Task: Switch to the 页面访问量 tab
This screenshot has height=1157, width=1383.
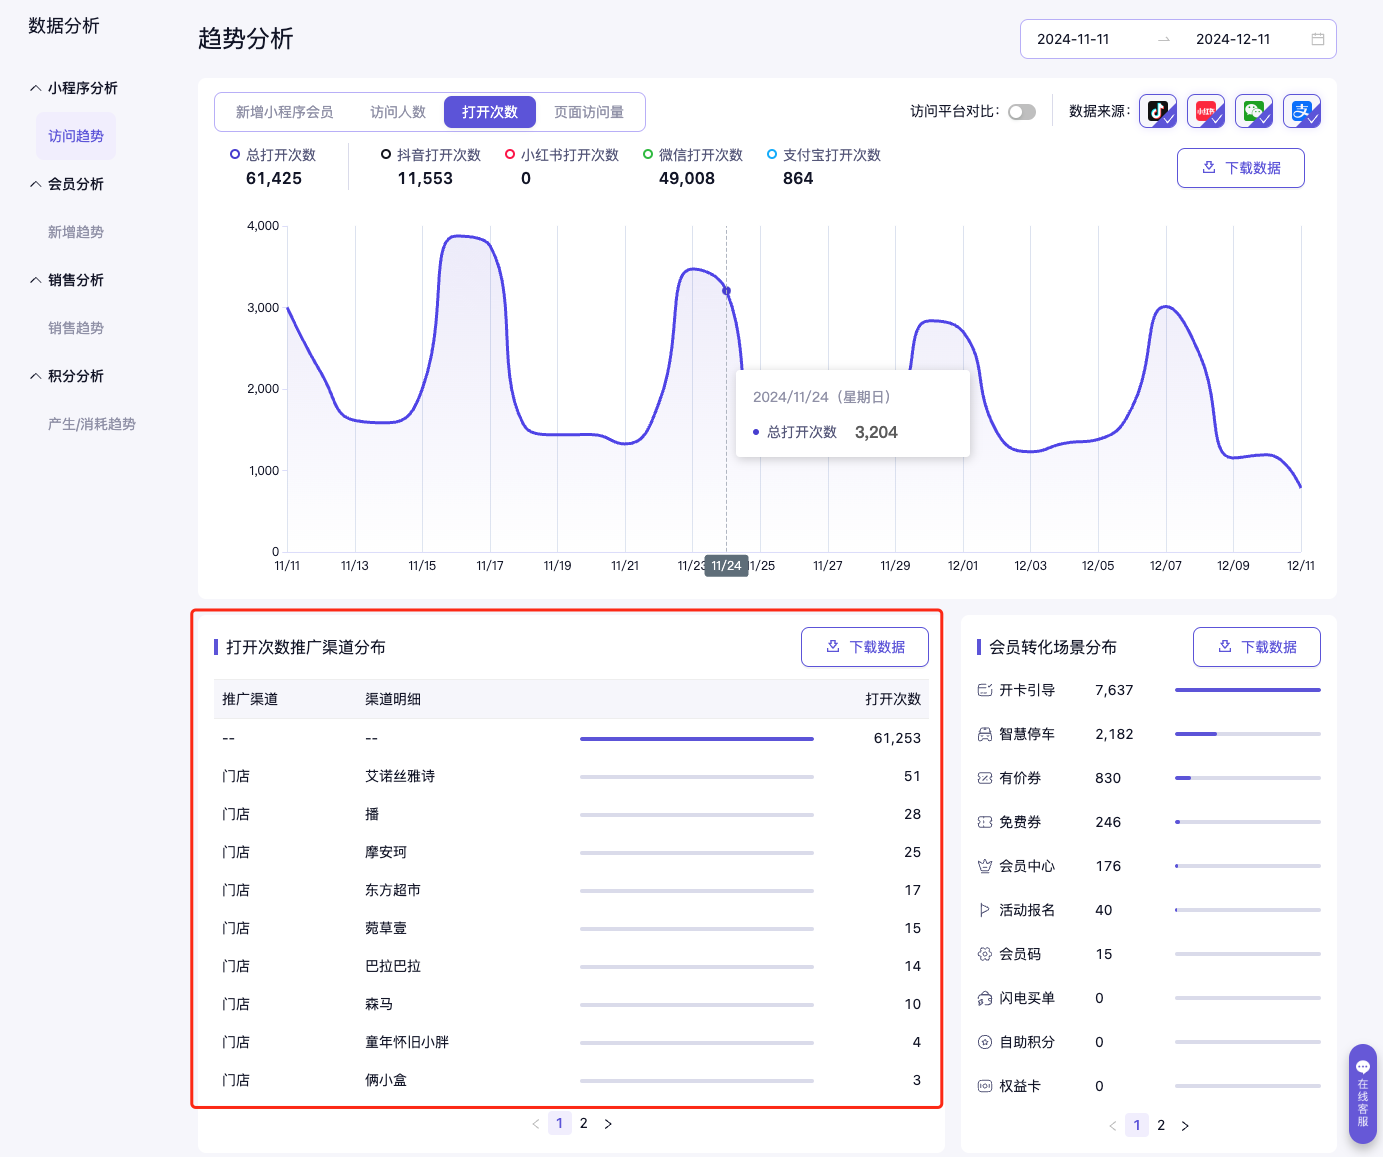Action: pos(589,112)
